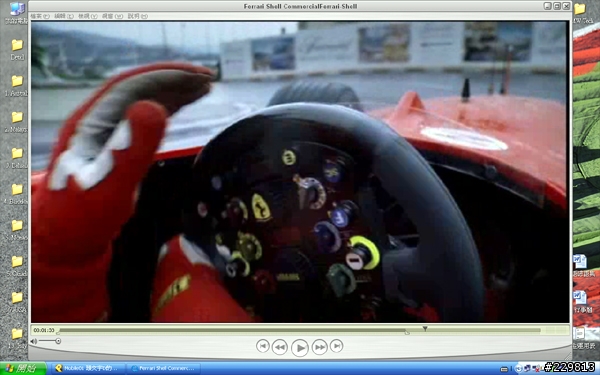600x375 pixels.
Task: Select the desktop folder below folder 4
Action: tap(16, 230)
